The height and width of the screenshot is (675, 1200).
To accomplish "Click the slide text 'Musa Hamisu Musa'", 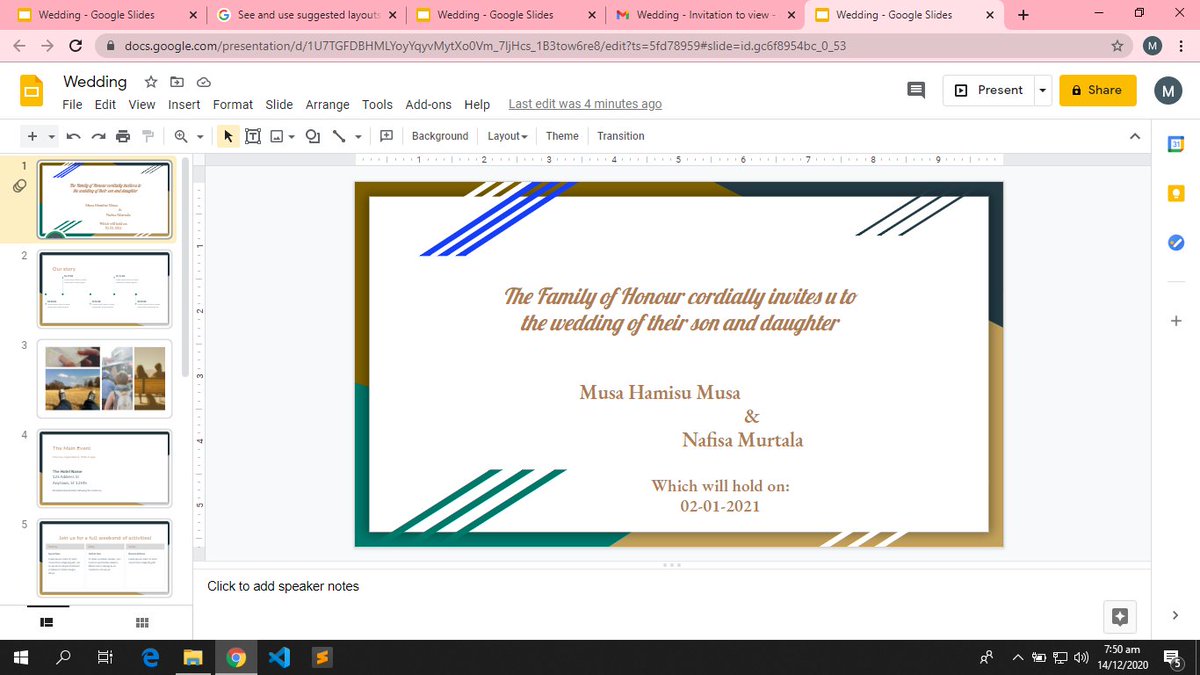I will tap(660, 393).
